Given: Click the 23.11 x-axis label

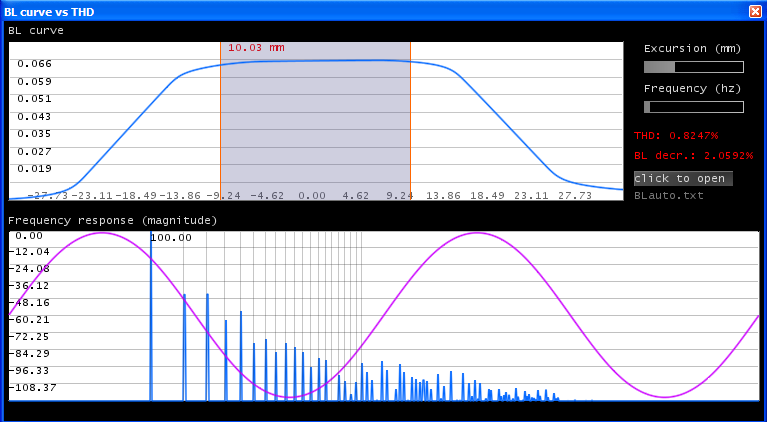Looking at the screenshot, I should 531,196.
